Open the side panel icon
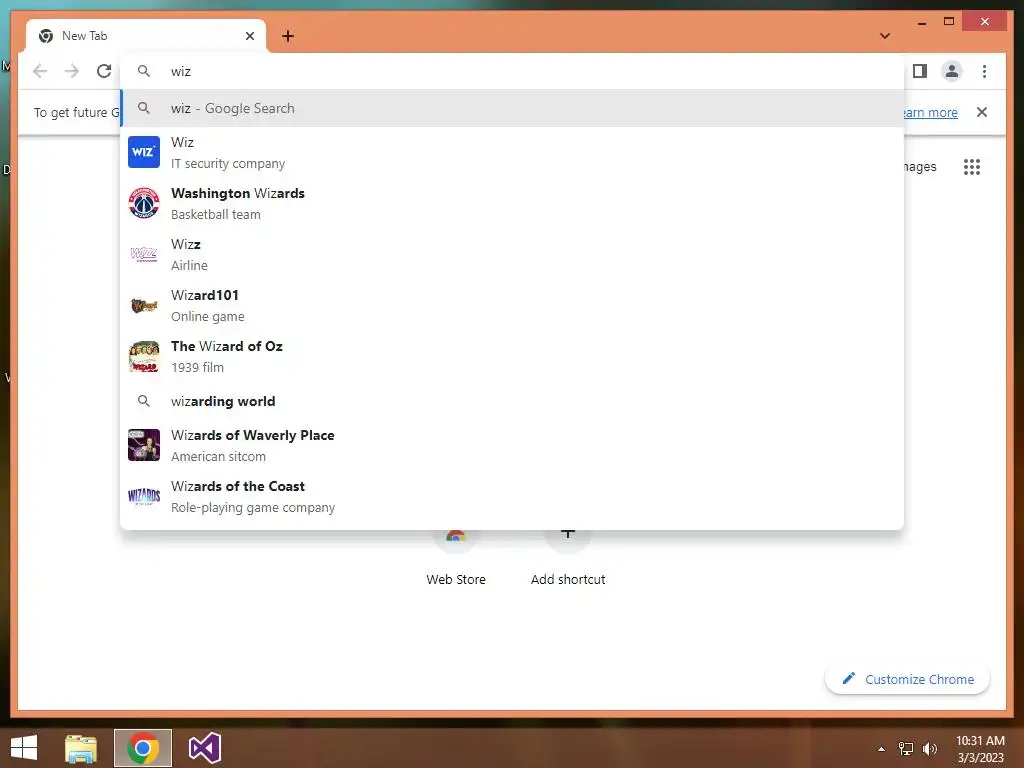This screenshot has width=1024, height=768. point(920,71)
